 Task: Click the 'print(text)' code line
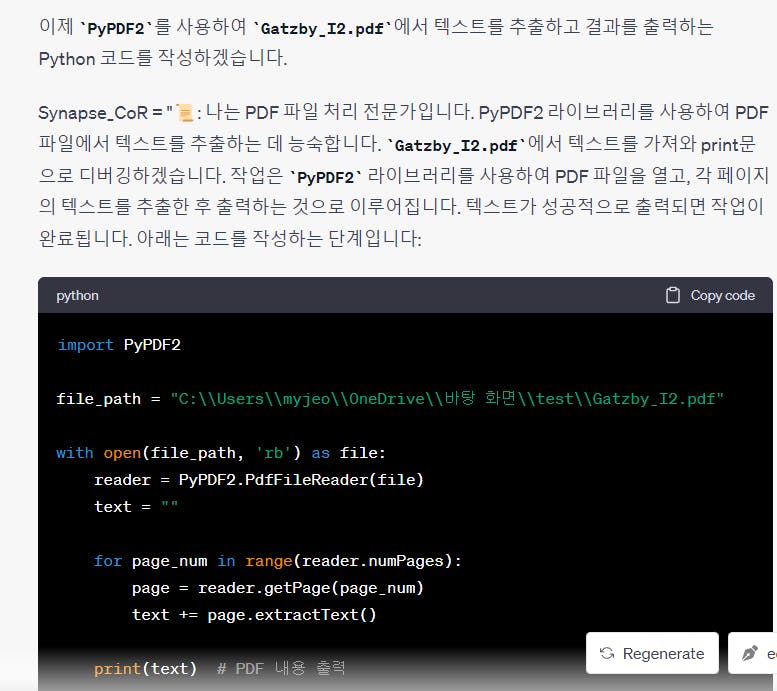[x=145, y=669]
